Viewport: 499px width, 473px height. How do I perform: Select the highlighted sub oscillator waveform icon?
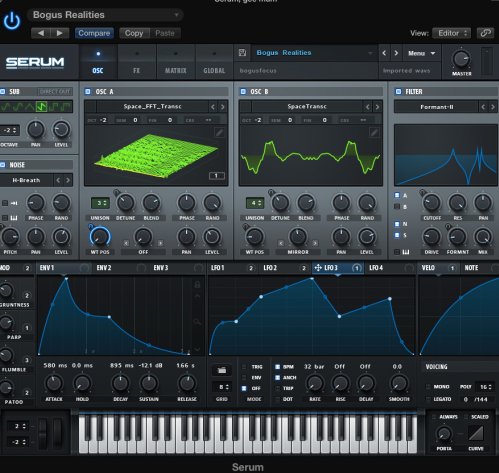pyautogui.click(x=41, y=107)
